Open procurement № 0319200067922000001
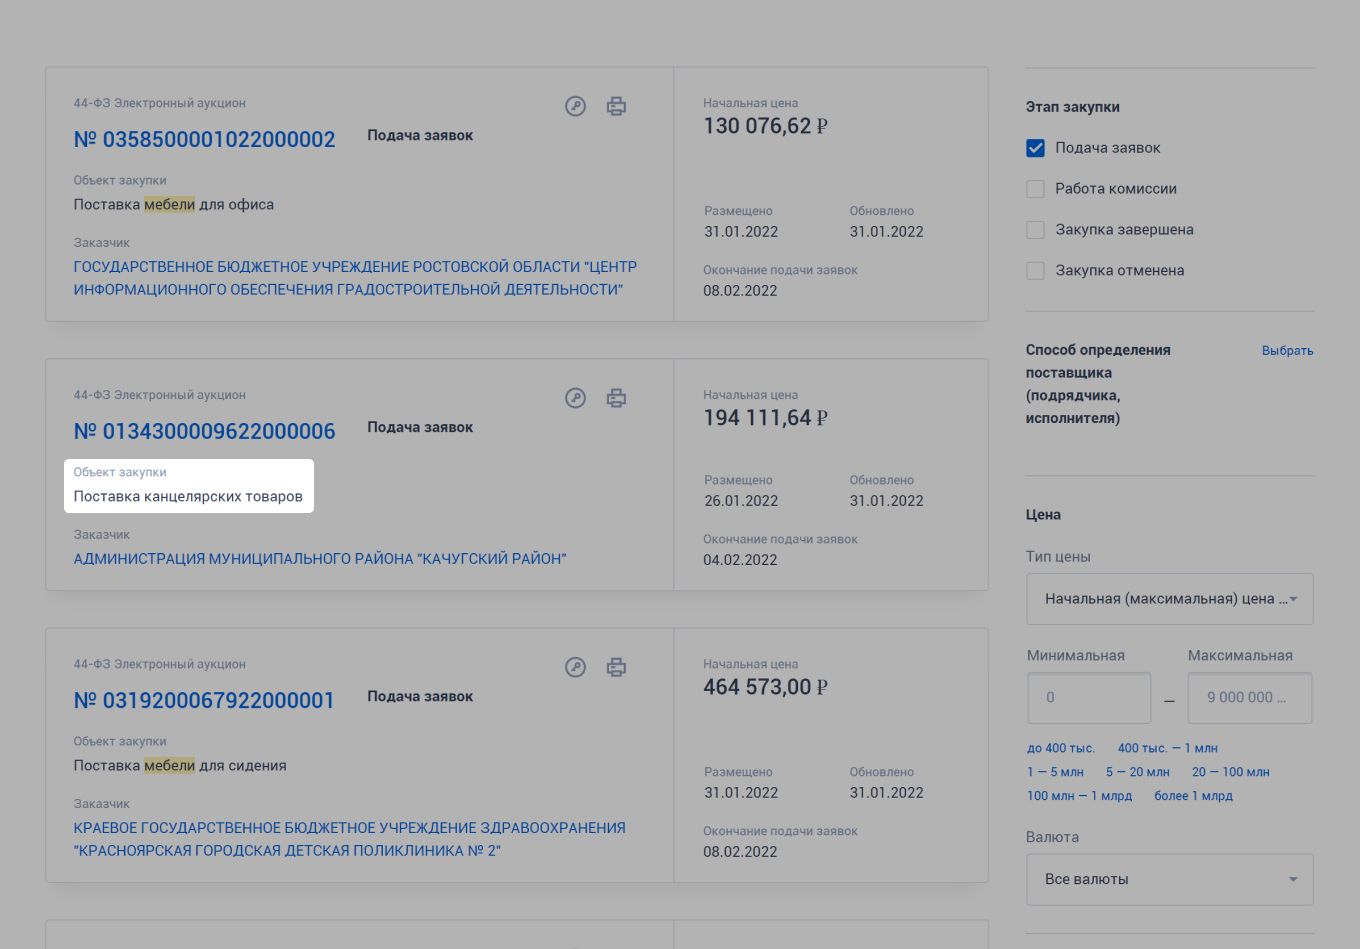The image size is (1360, 949). click(x=204, y=701)
